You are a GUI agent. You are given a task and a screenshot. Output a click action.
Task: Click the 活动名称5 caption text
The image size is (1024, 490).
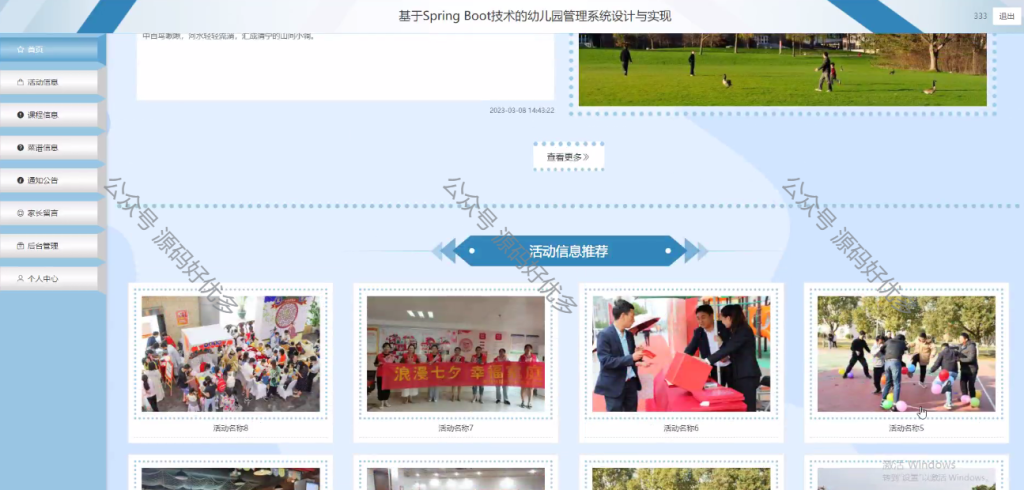[906, 429]
